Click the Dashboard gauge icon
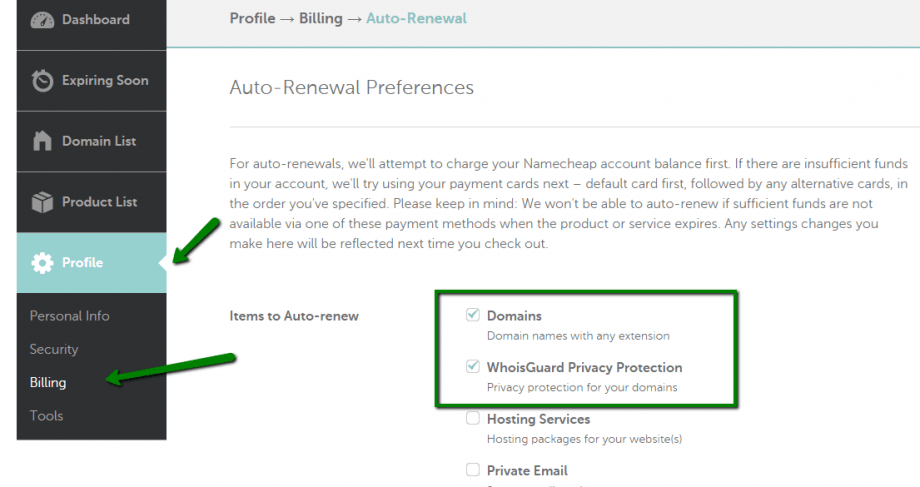This screenshot has height=487, width=920. pos(42,20)
